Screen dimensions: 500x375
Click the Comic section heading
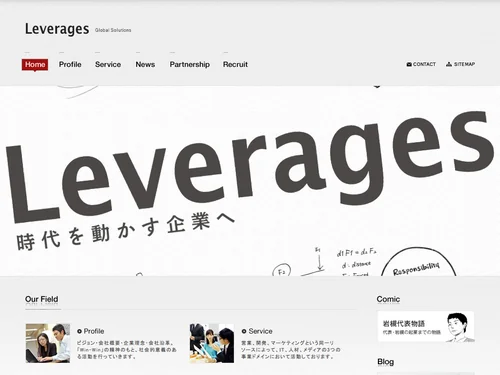[388, 299]
